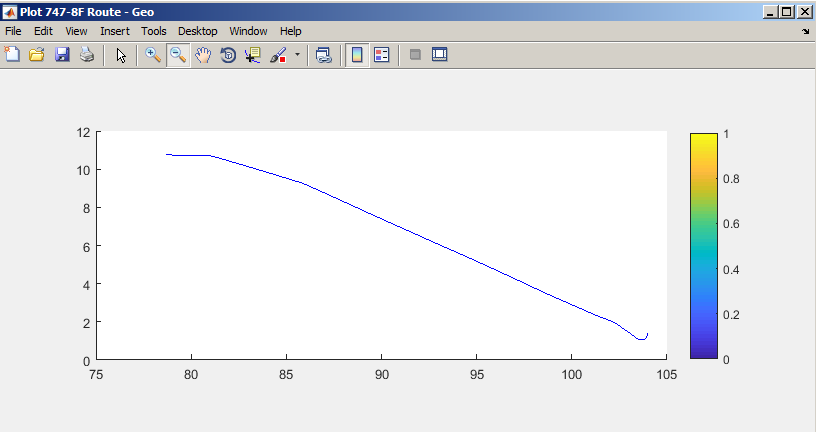Close the Plot 747-8F Route window
The height and width of the screenshot is (432, 816).
pos(804,11)
